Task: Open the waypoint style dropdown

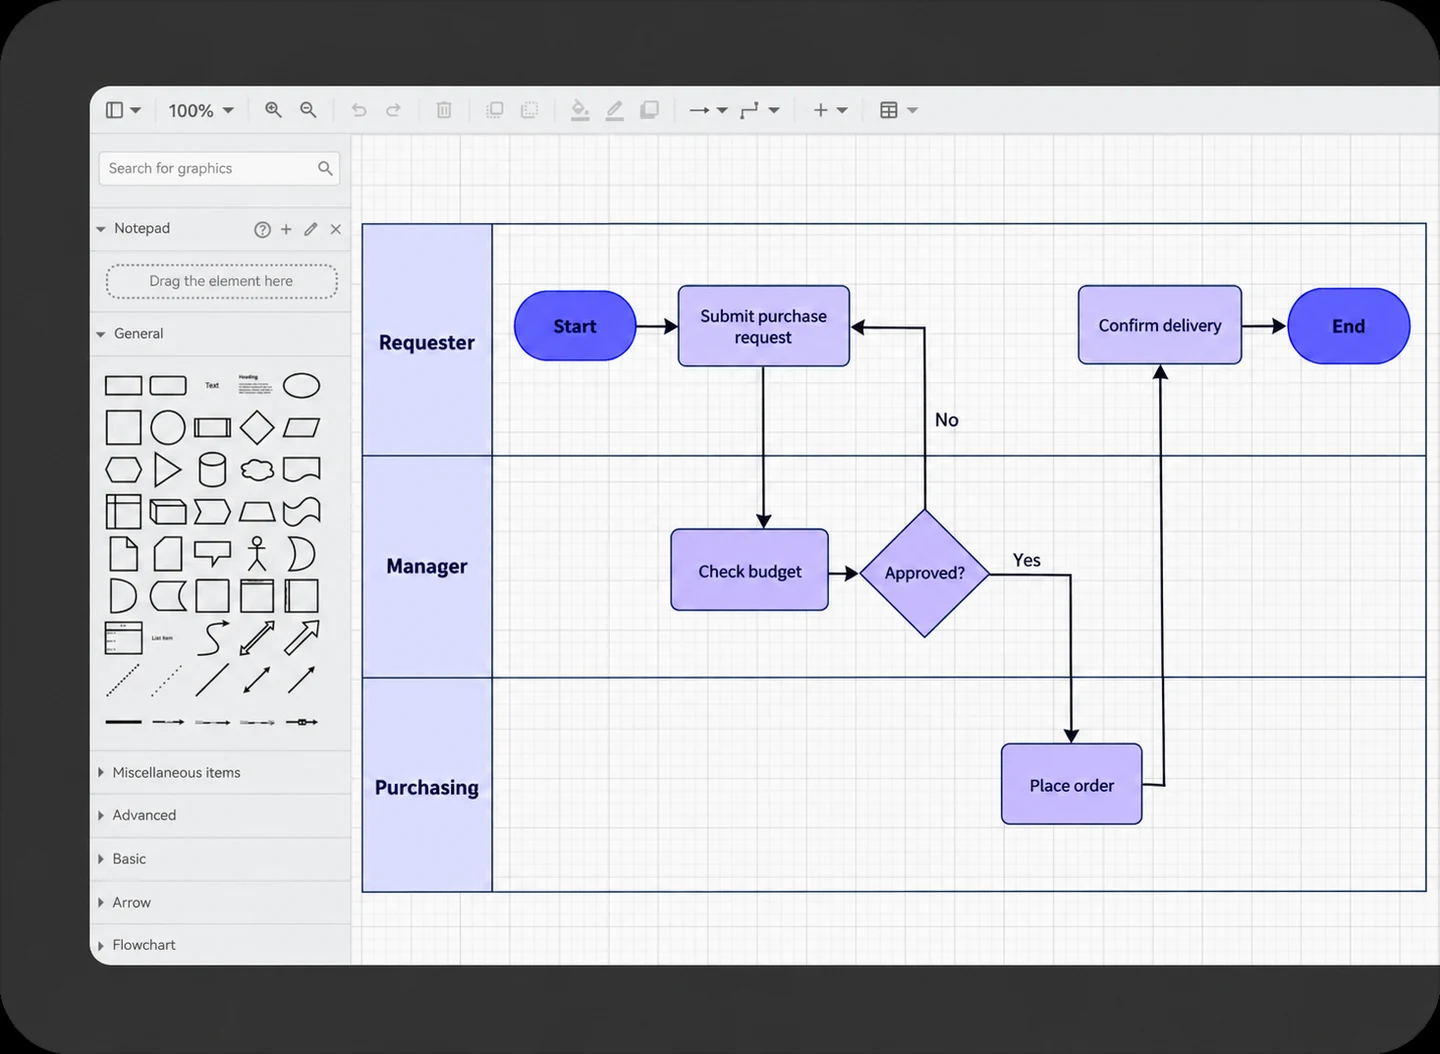Action: click(760, 110)
